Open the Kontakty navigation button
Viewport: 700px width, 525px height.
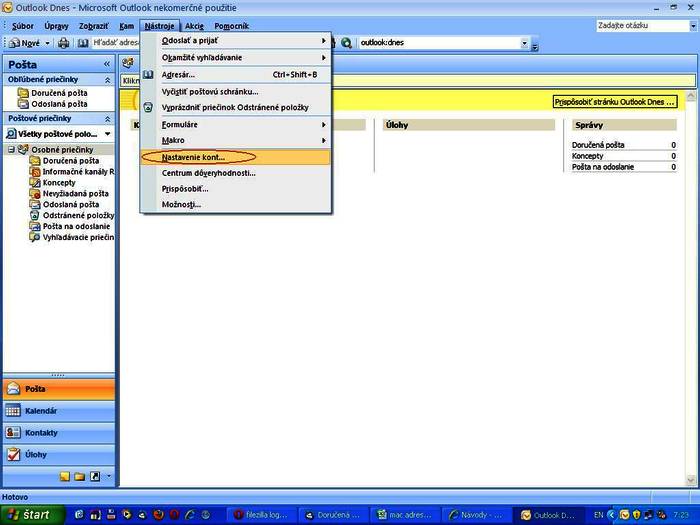59,433
